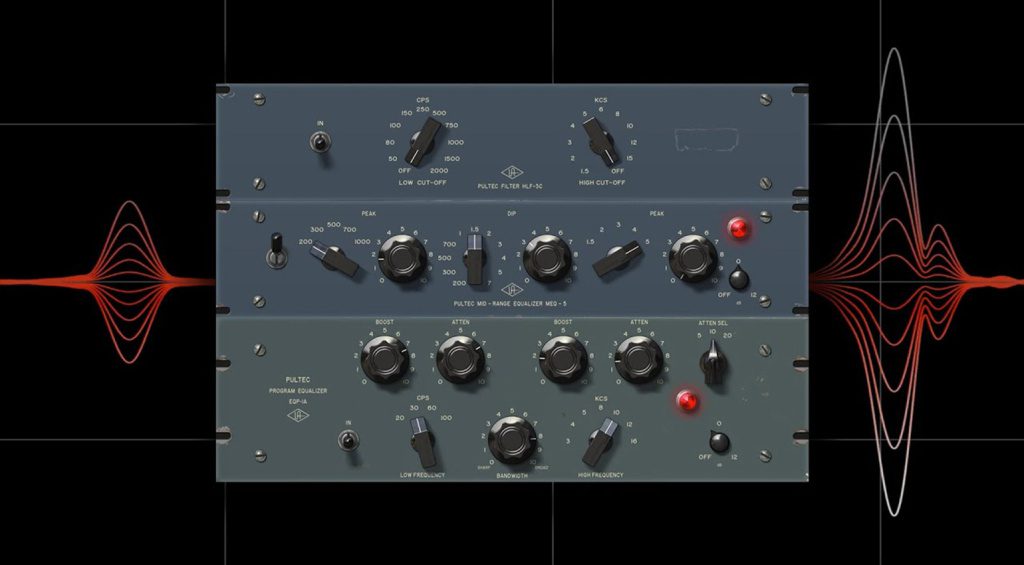
Task: Click the red power lamp on the MEQ-5
Action: [x=739, y=228]
